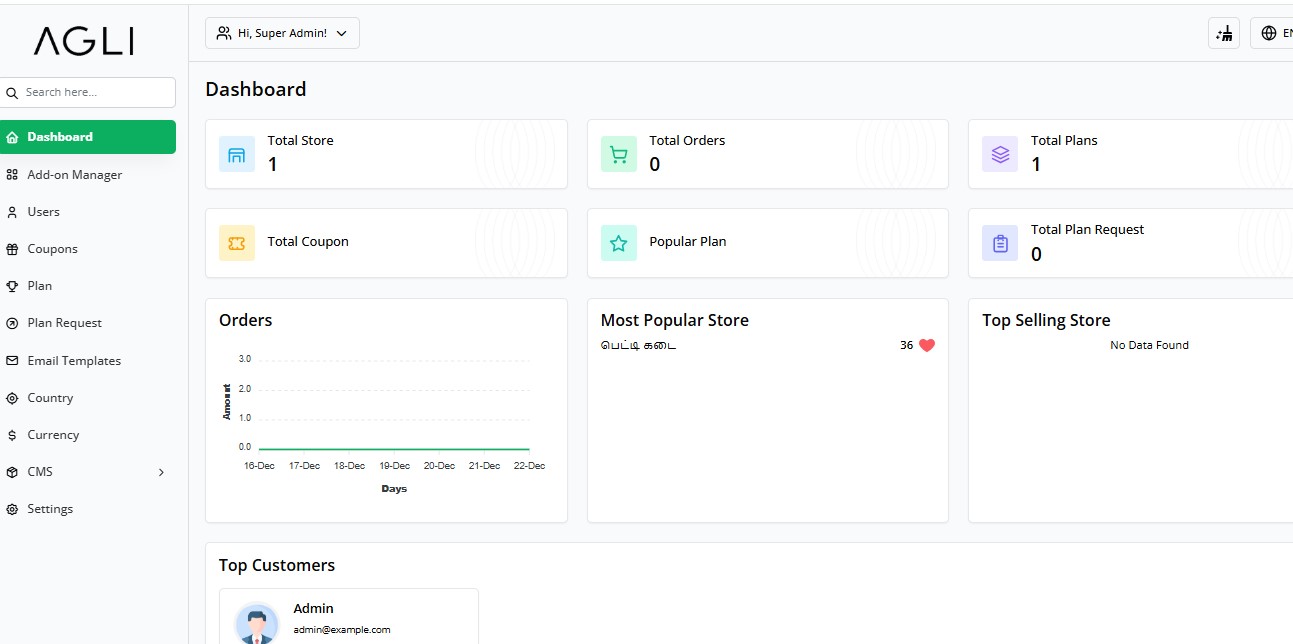Open the Hi, Super Admin! dropdown
This screenshot has height=644, width=1293.
tap(282, 33)
